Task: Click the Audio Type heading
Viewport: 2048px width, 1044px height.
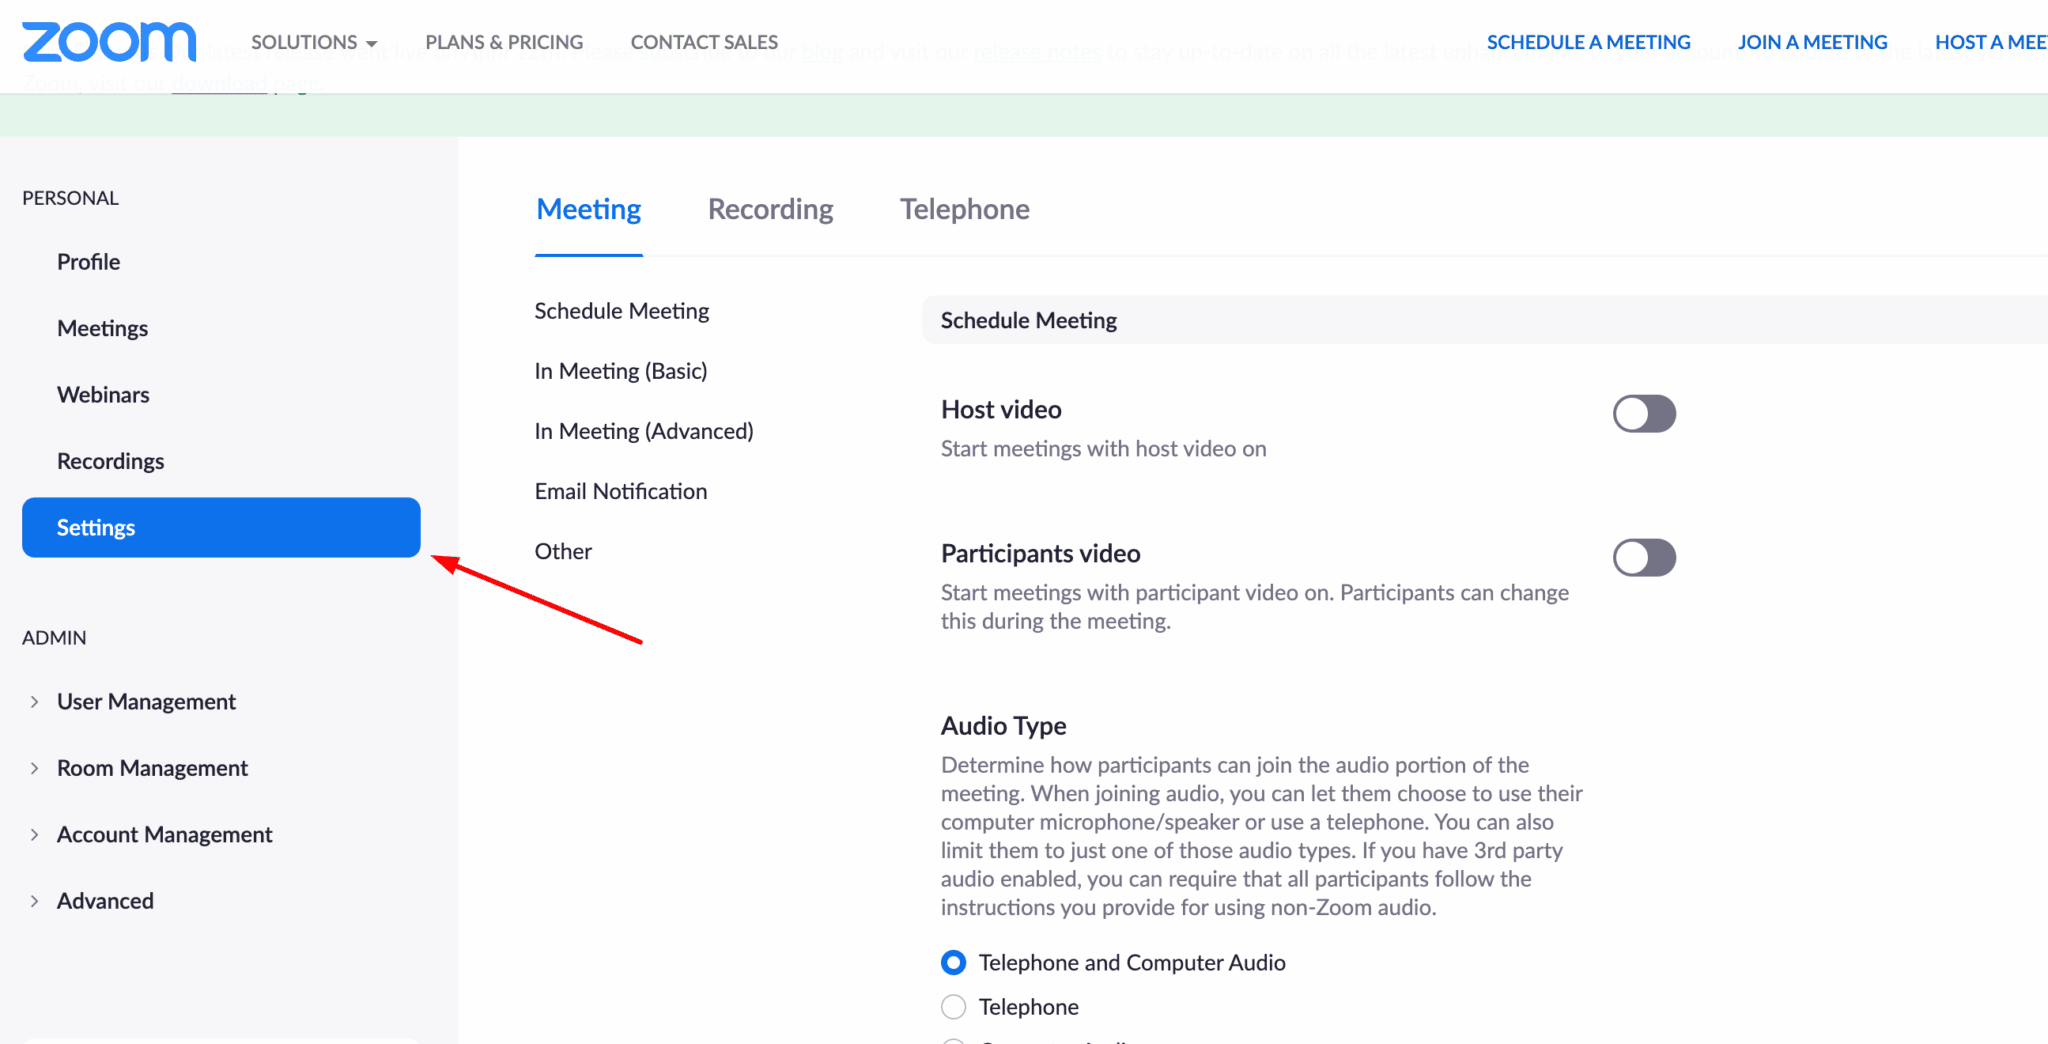Action: (1003, 726)
